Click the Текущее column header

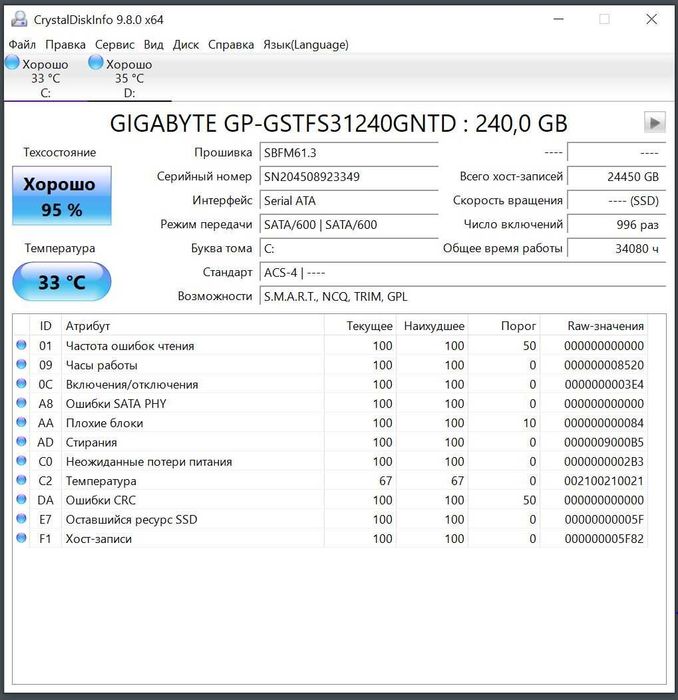360,326
